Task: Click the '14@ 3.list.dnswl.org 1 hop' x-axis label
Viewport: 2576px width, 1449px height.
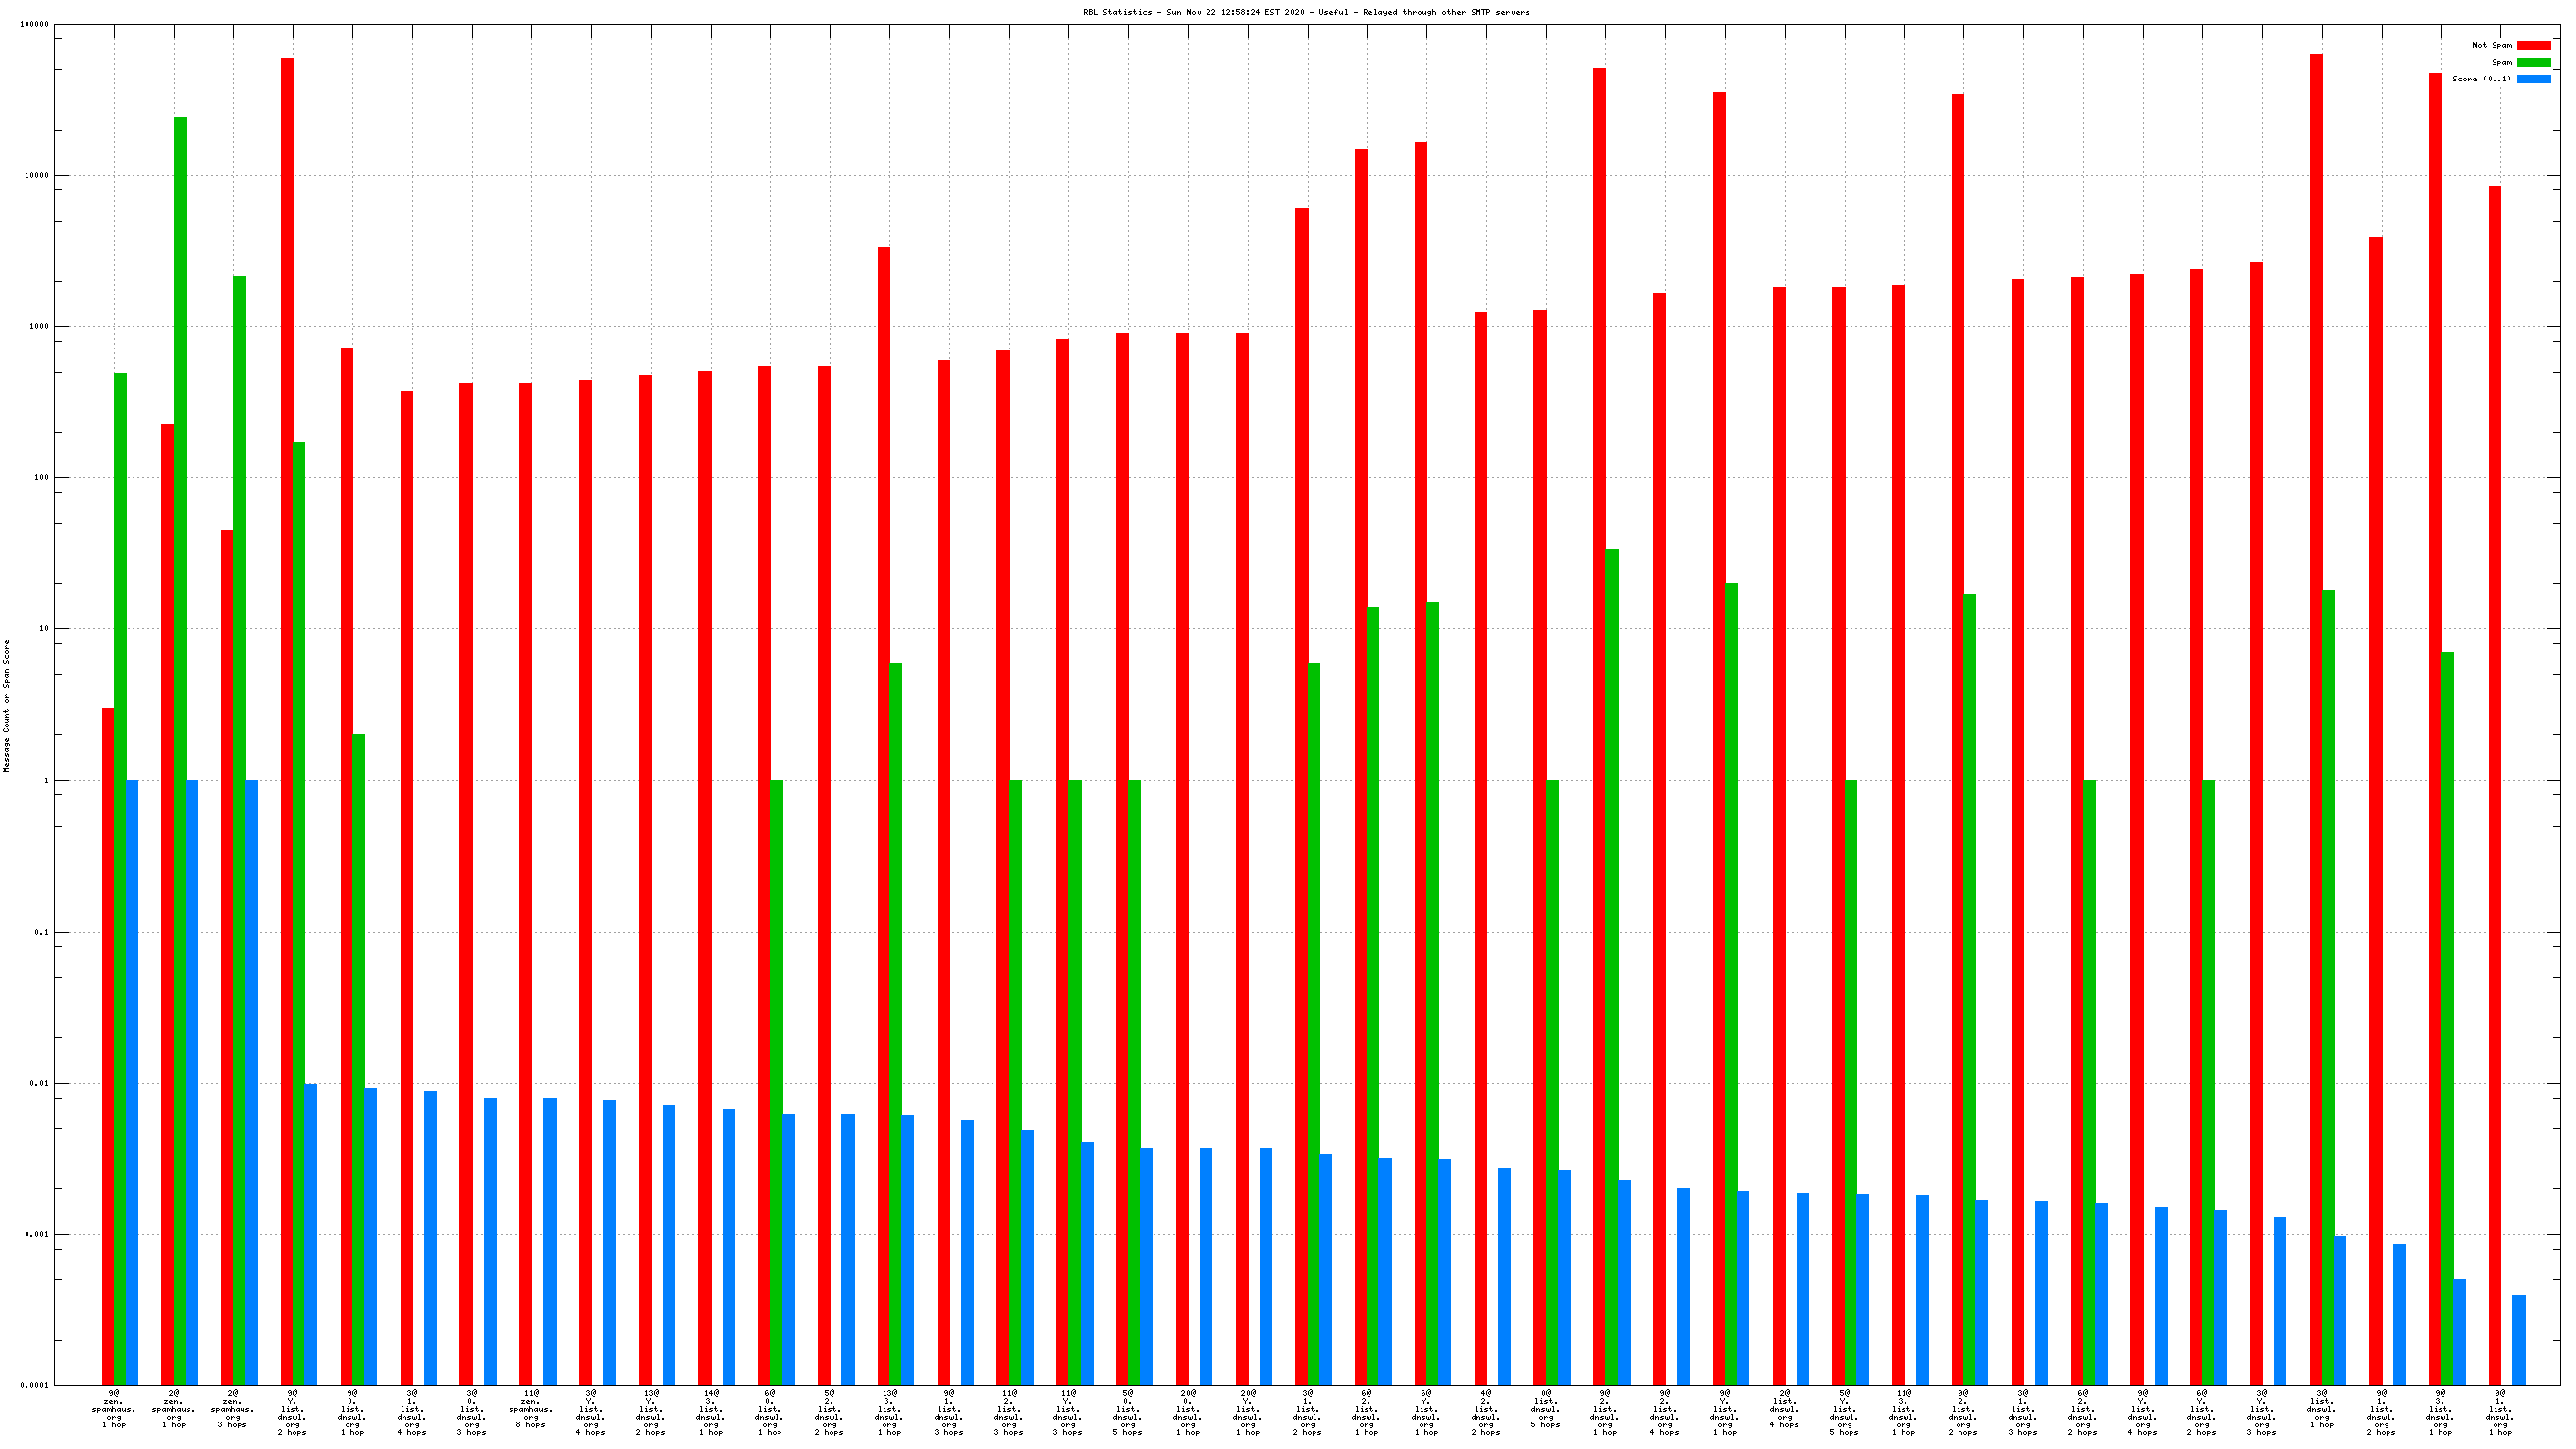Action: (x=710, y=1412)
